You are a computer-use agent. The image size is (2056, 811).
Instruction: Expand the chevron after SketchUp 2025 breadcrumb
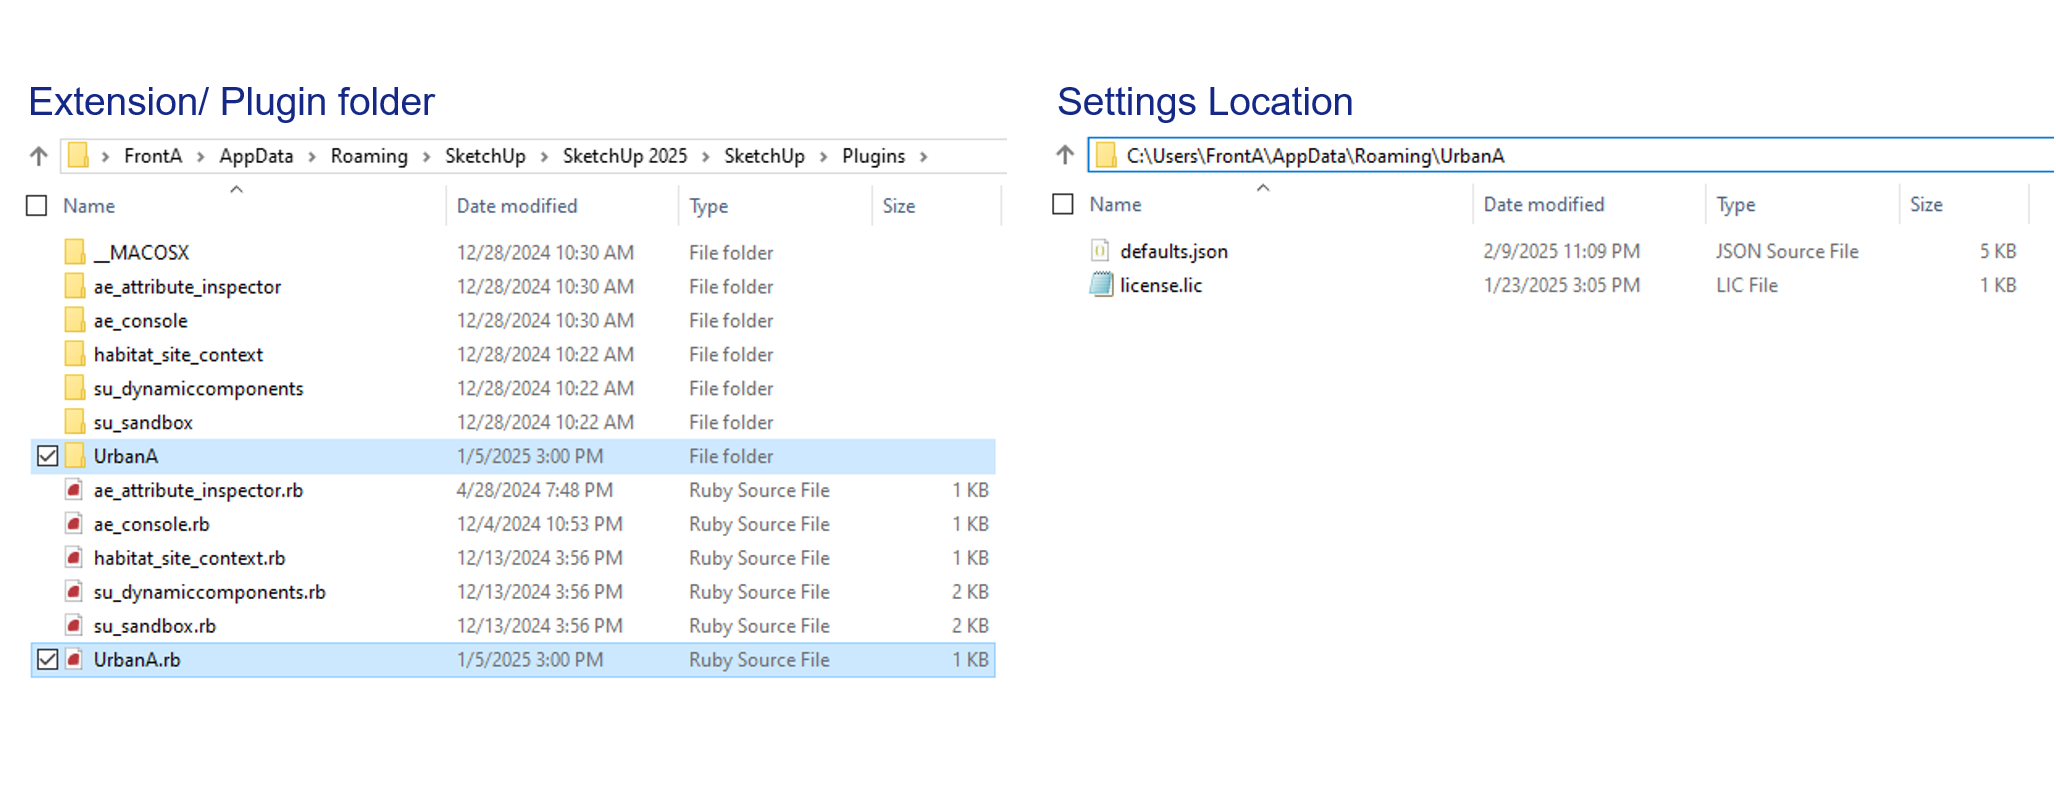(x=706, y=157)
